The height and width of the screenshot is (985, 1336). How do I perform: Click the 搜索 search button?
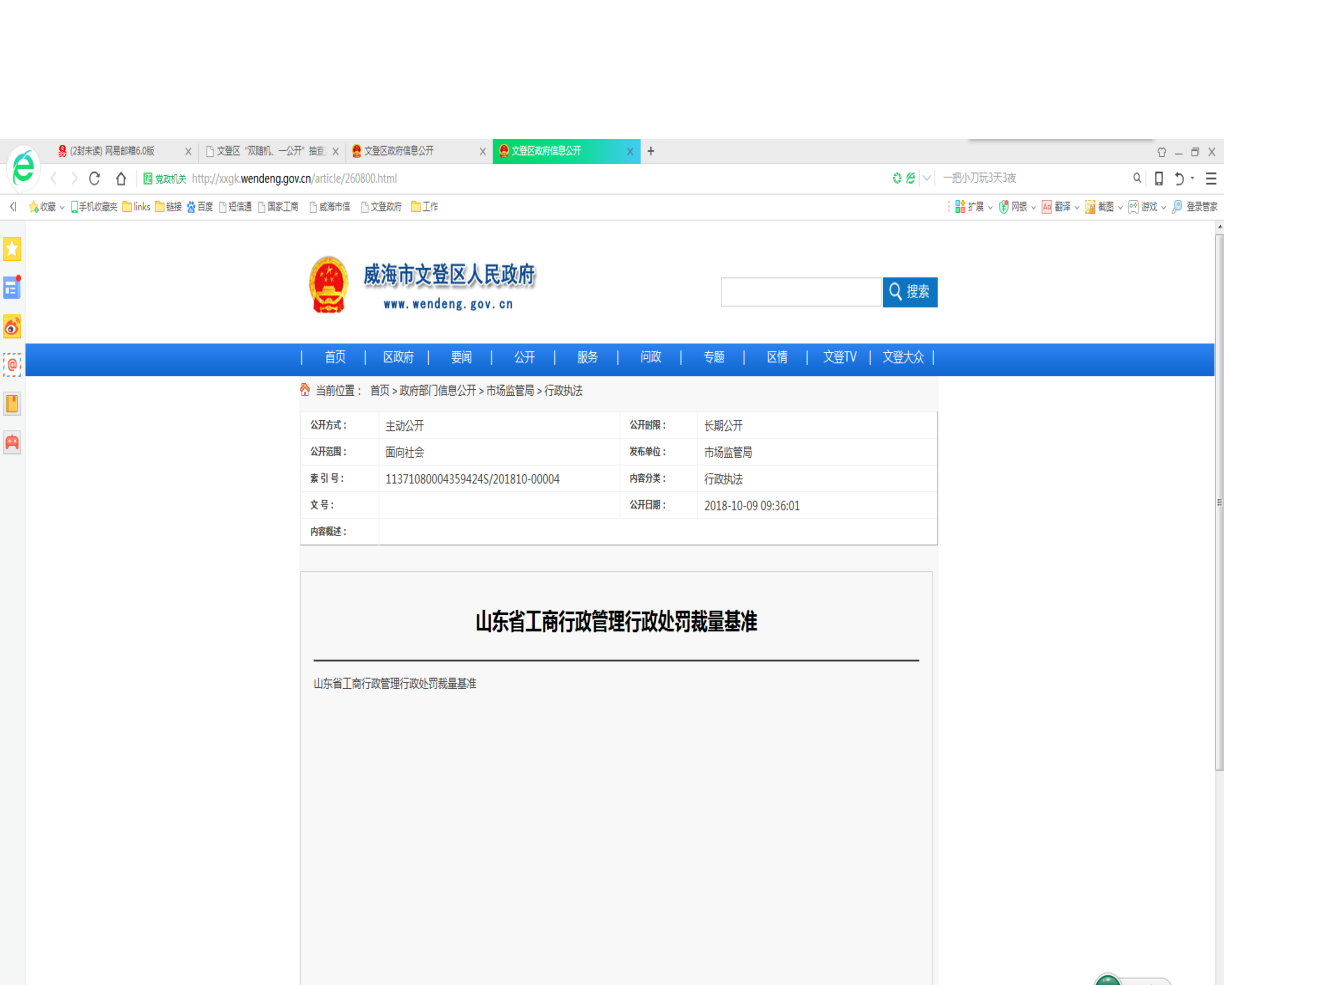[910, 292]
